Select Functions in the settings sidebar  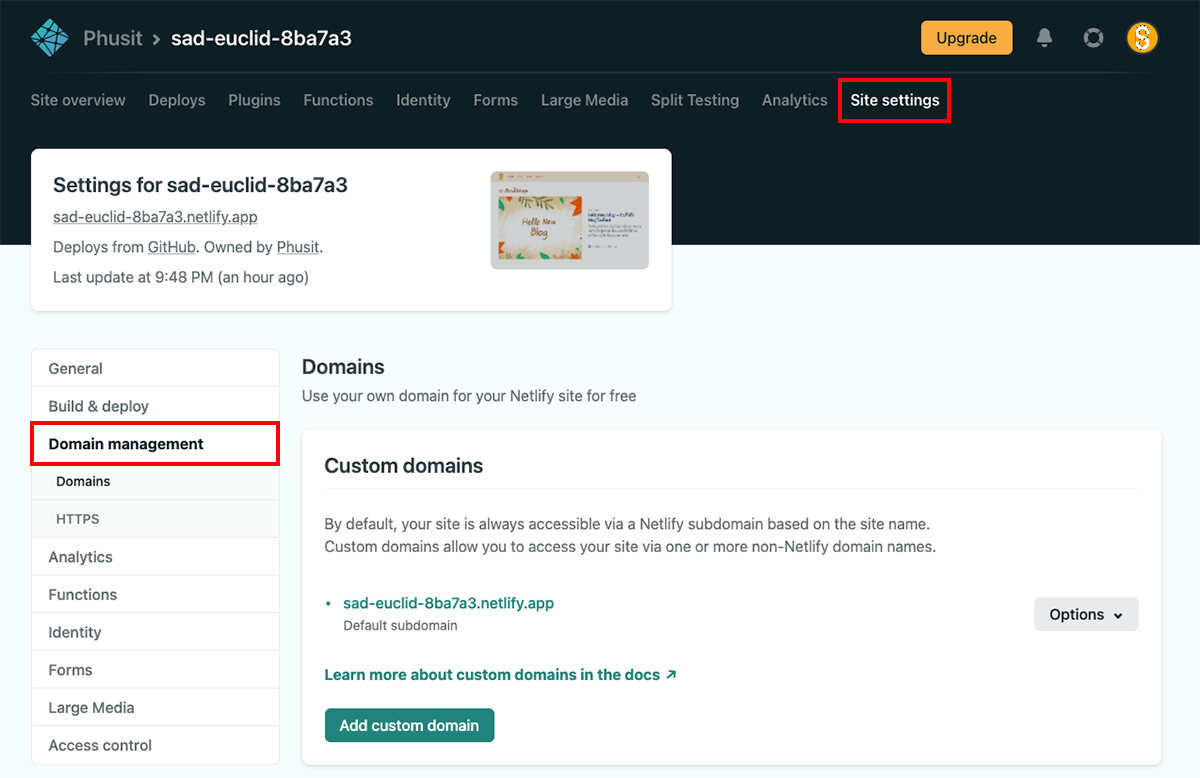(x=155, y=595)
